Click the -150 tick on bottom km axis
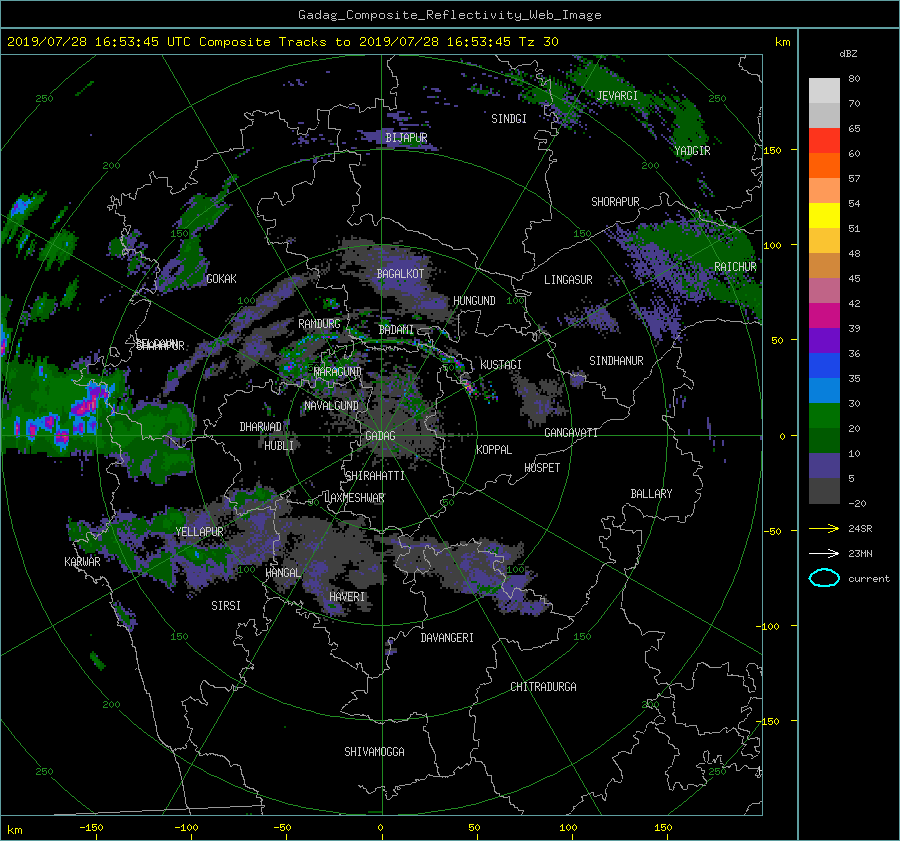Screen dimensions: 900x841 pos(91,827)
